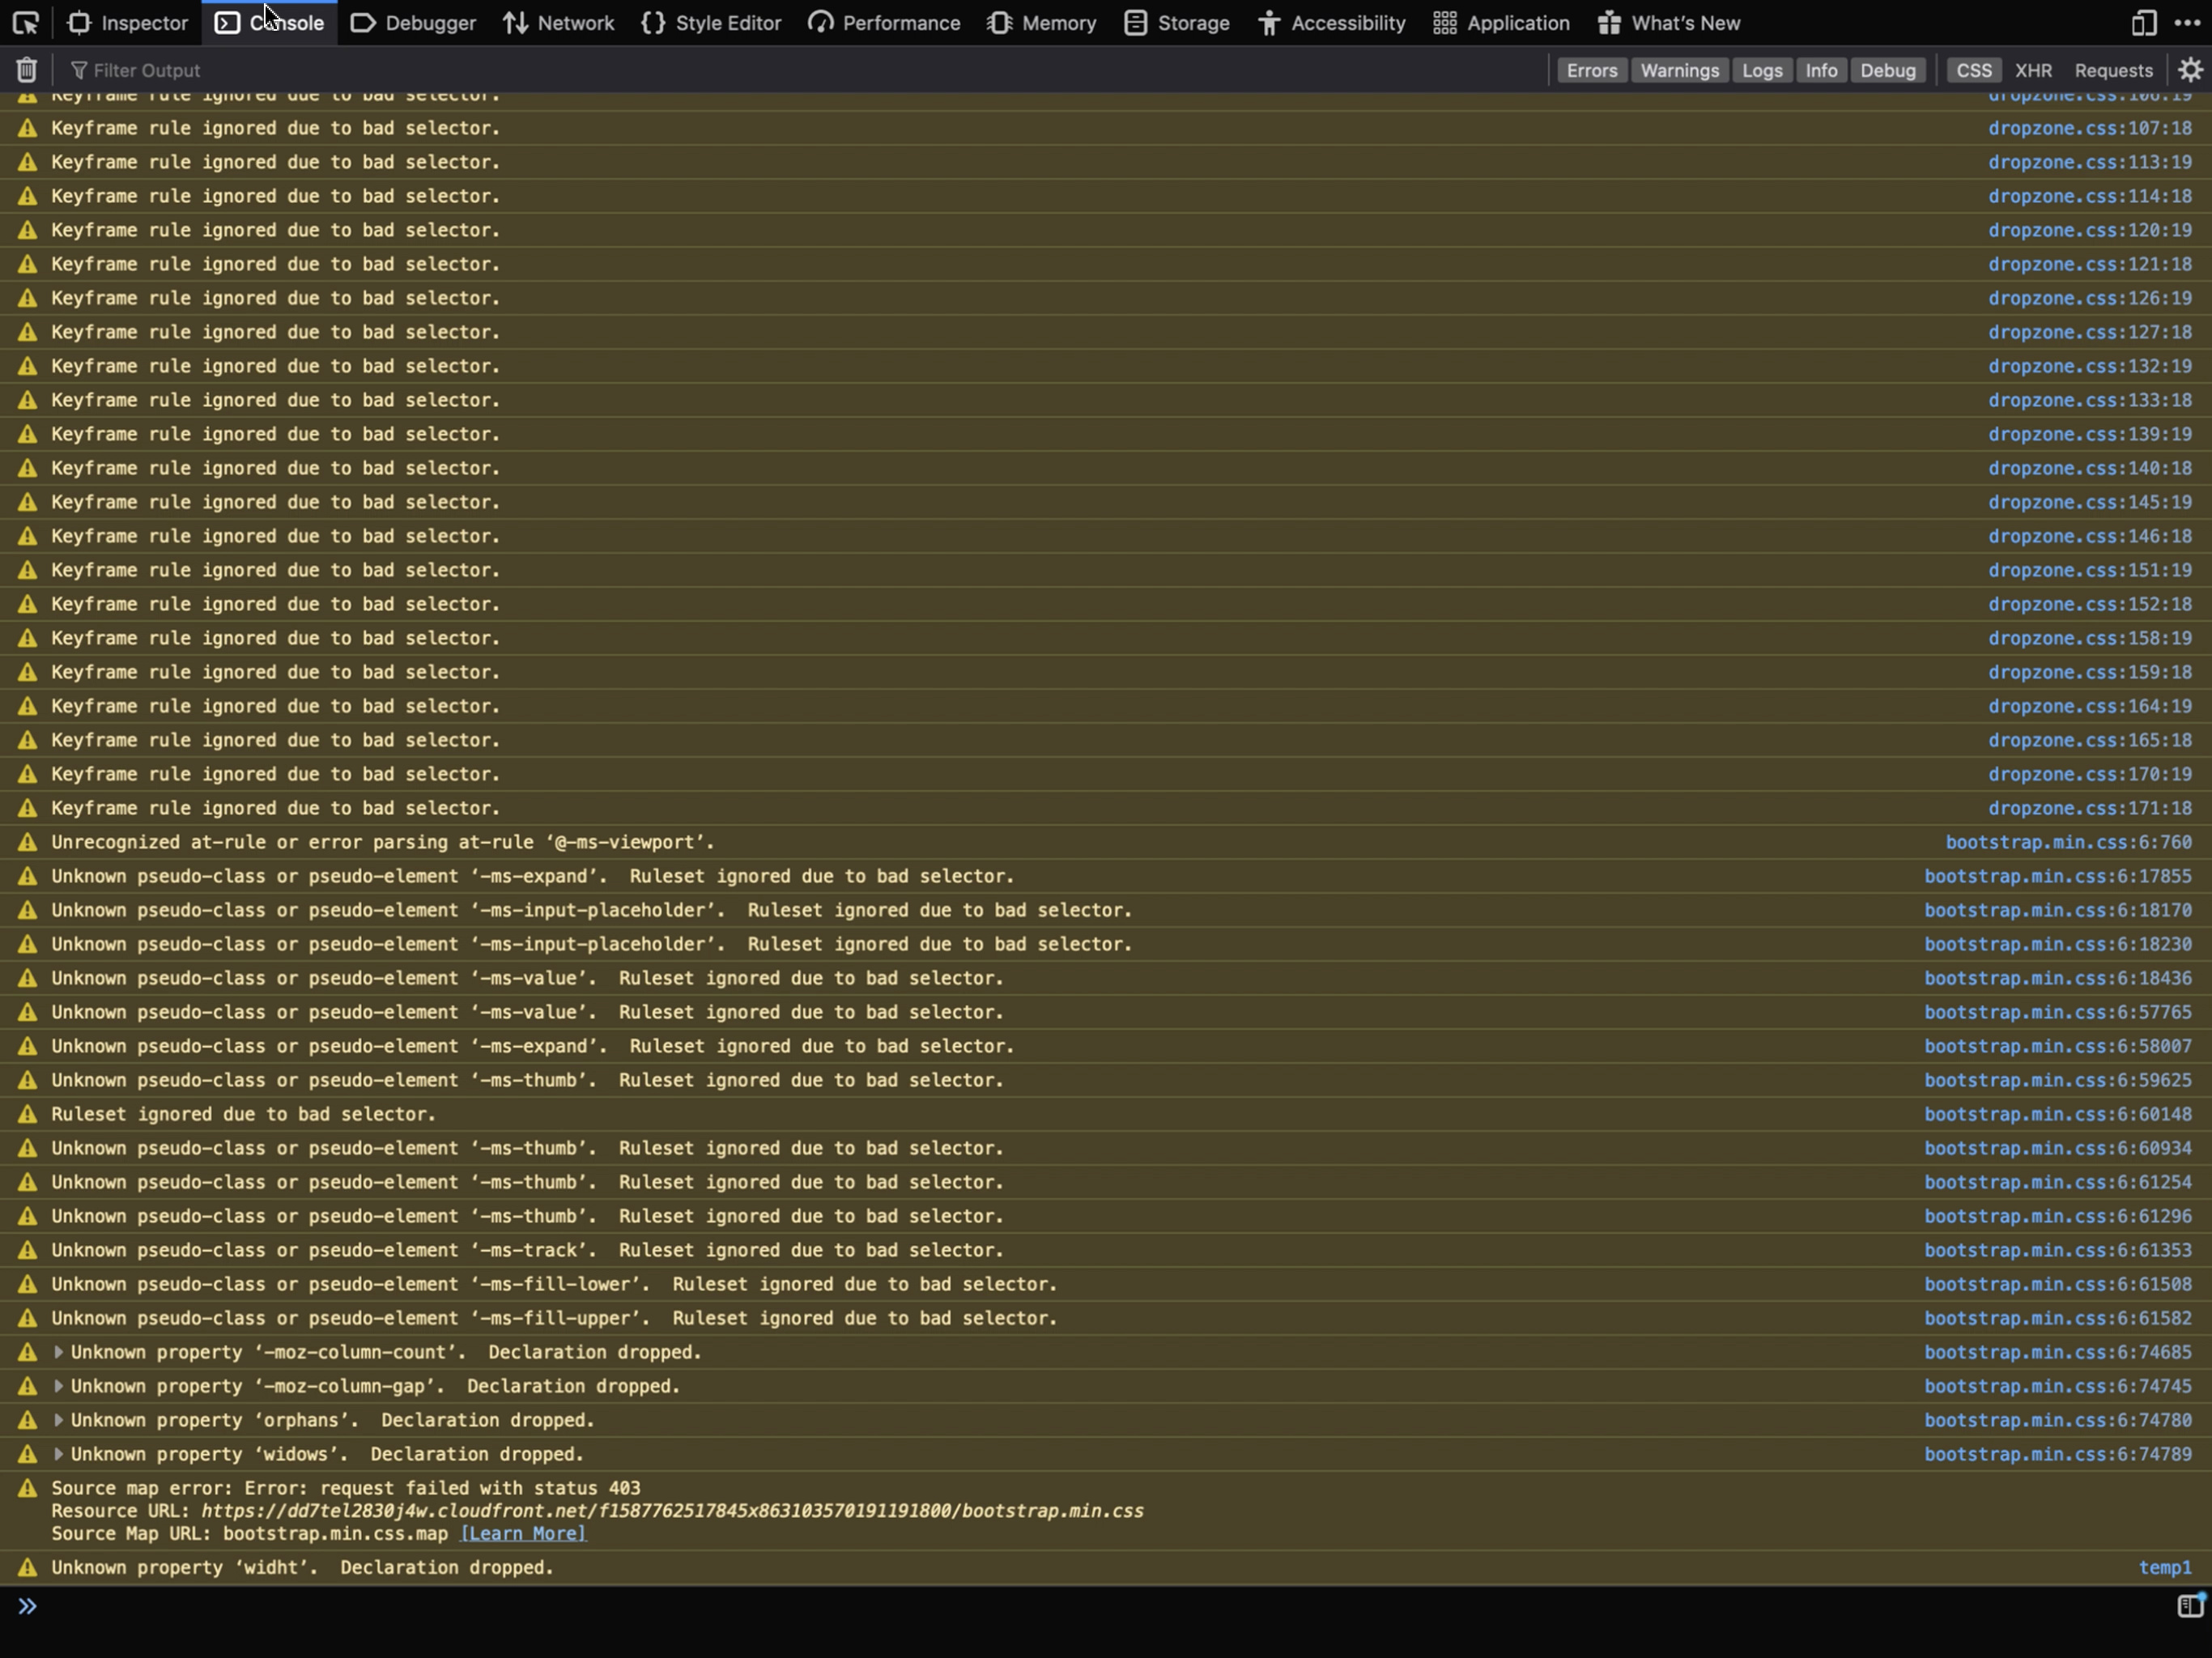2212x1658 pixels.
Task: Expand the 'widows' property warning
Action: 58,1454
